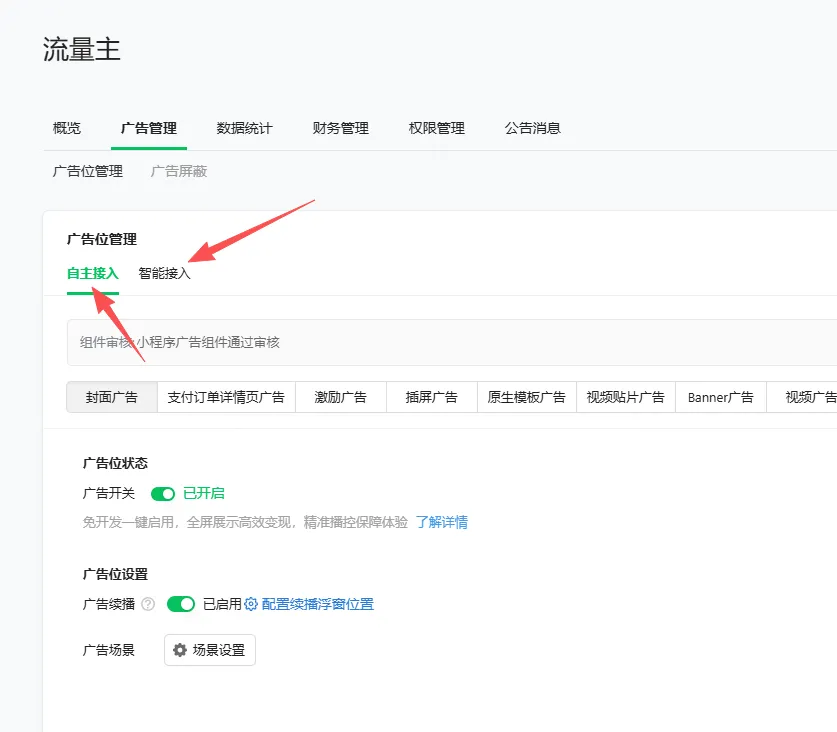Switch to the 插屏广告 ad type

(431, 397)
